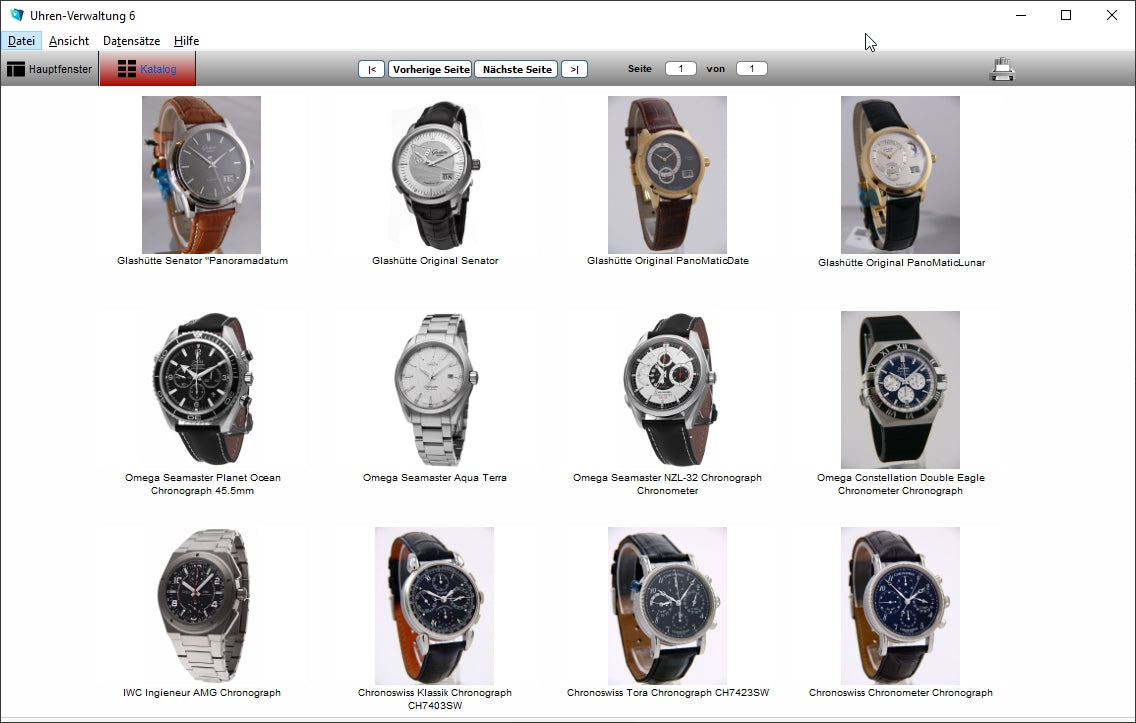The height and width of the screenshot is (723, 1136).
Task: Open the Hauptfenster view
Action: coord(50,69)
